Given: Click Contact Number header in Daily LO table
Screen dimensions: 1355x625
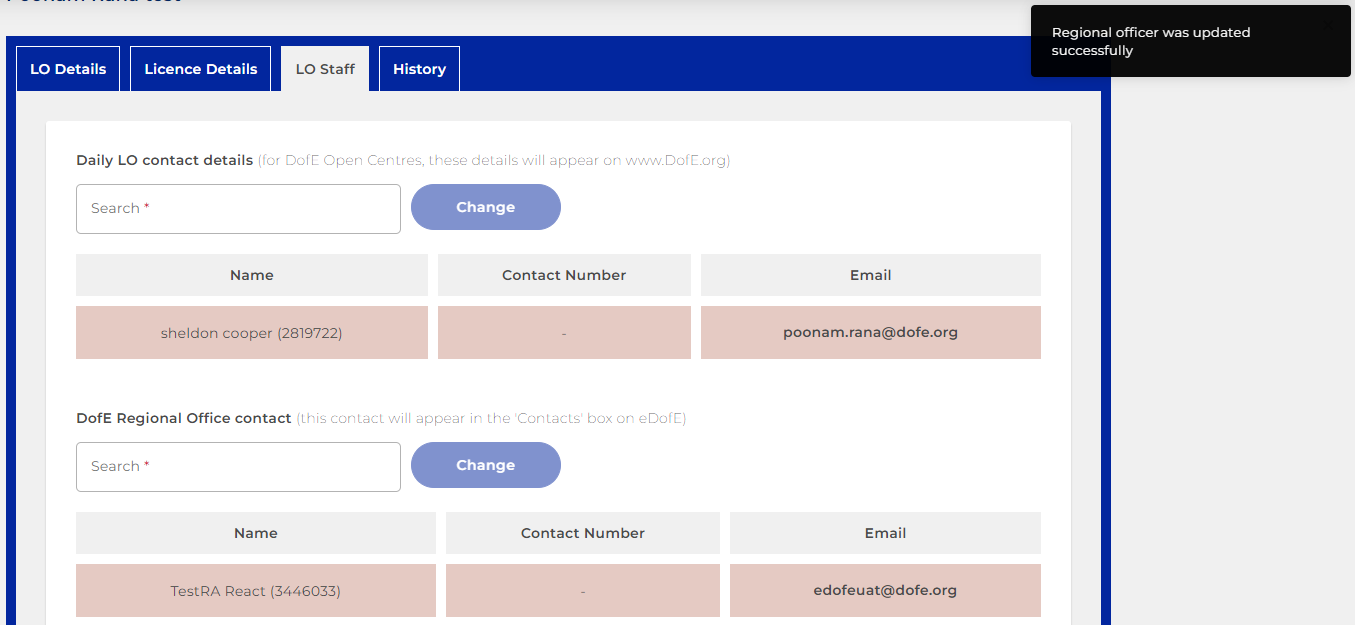Looking at the screenshot, I should [564, 275].
